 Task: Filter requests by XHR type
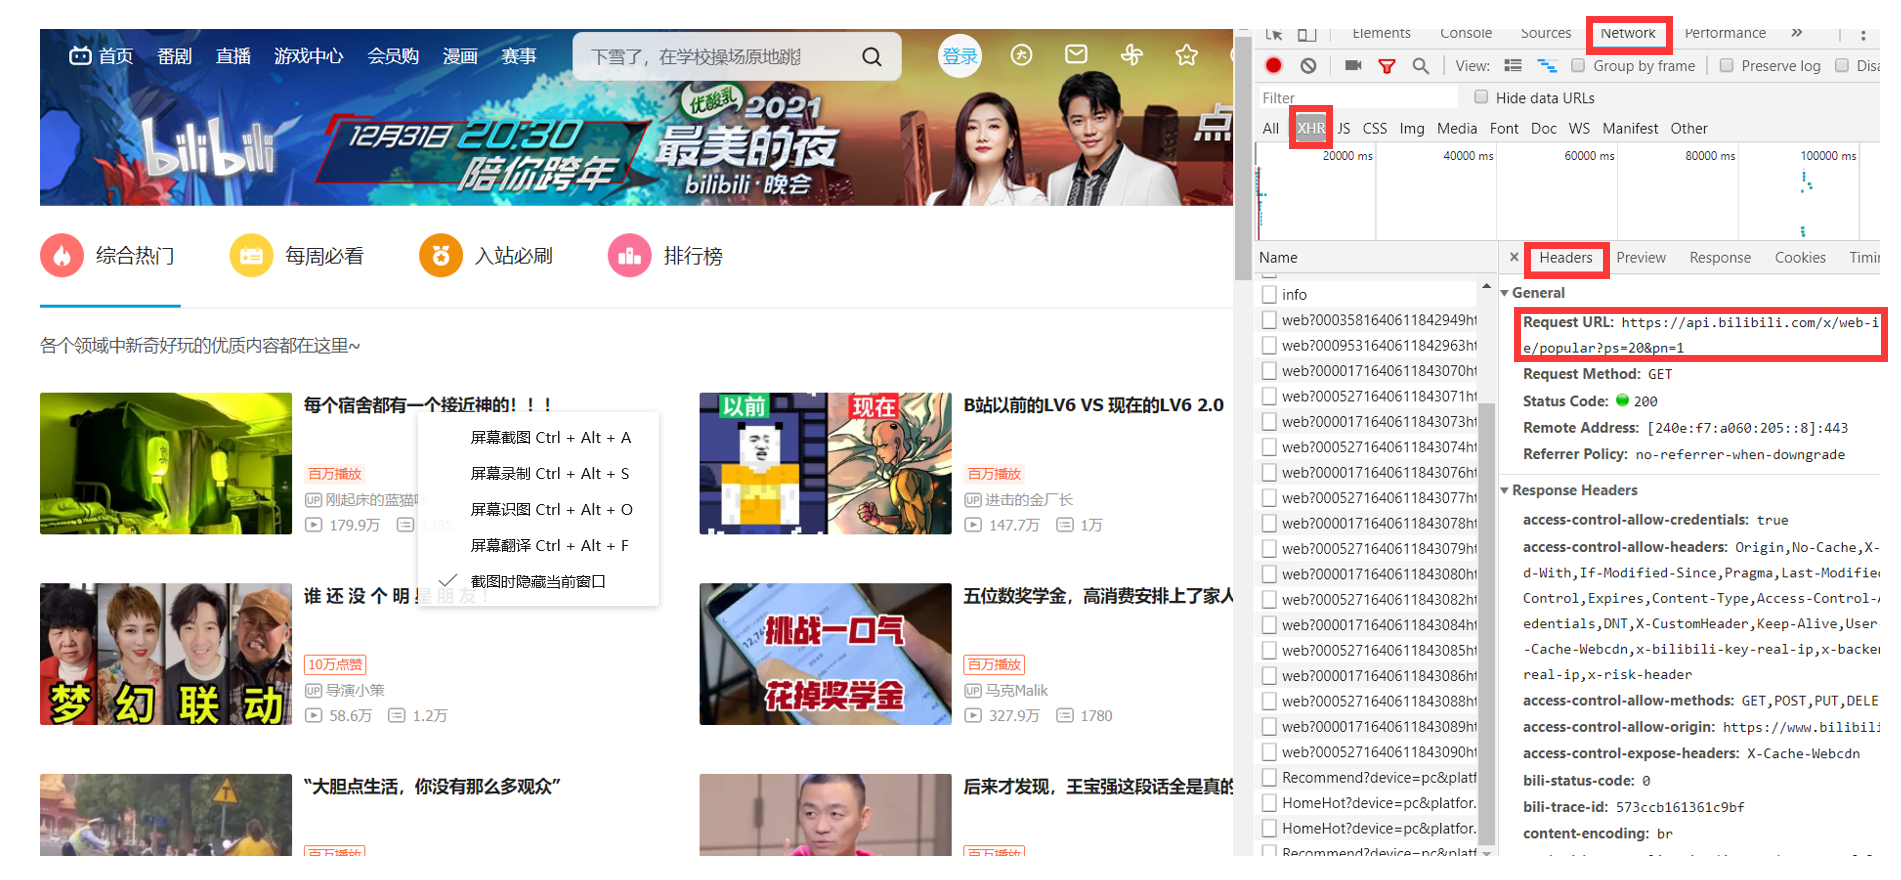point(1311,128)
